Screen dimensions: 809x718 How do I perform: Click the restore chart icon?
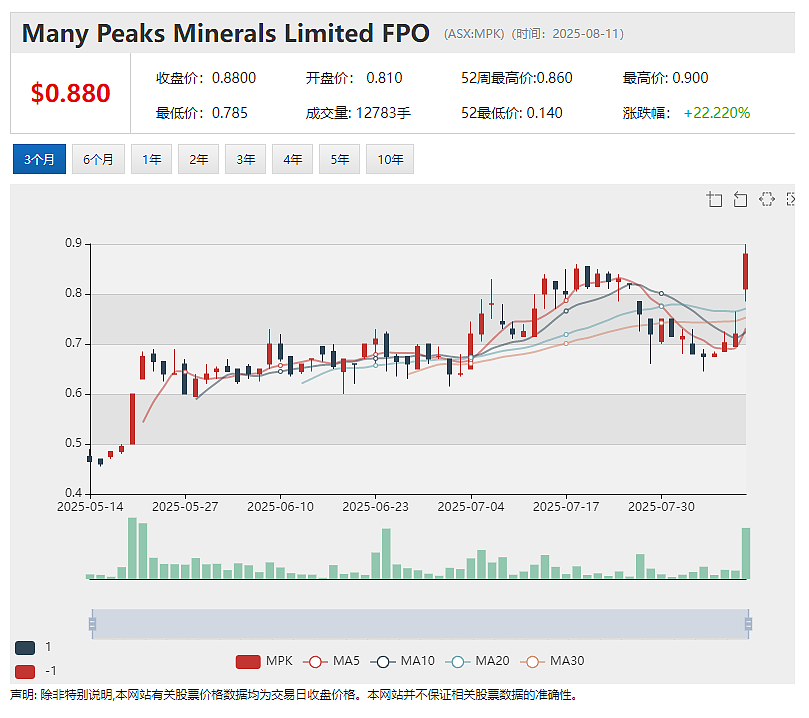767,199
